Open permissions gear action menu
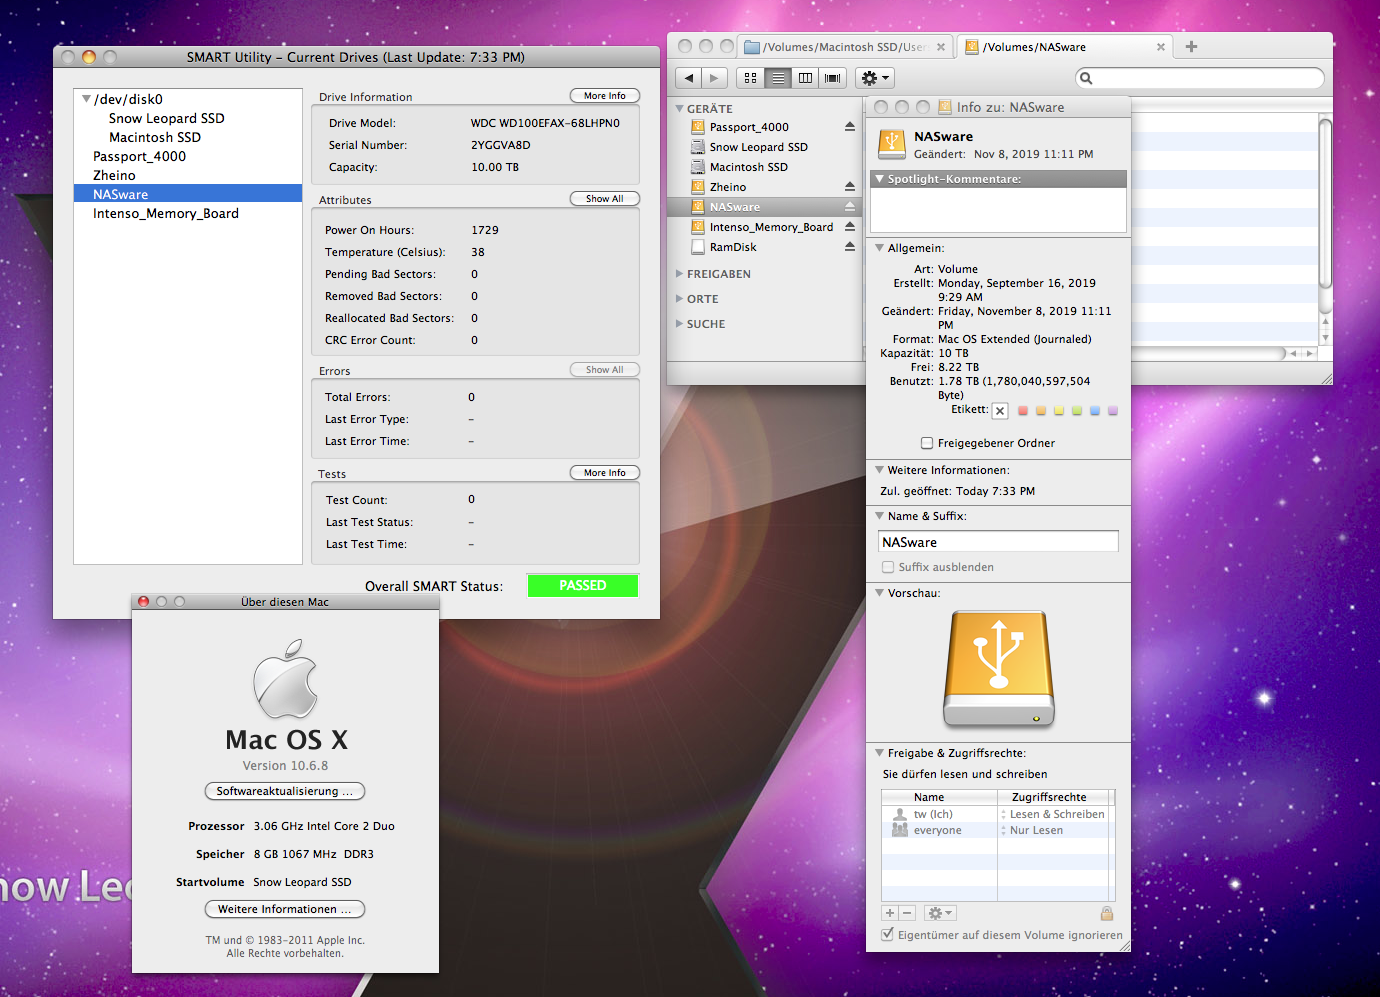The image size is (1380, 997). (940, 913)
